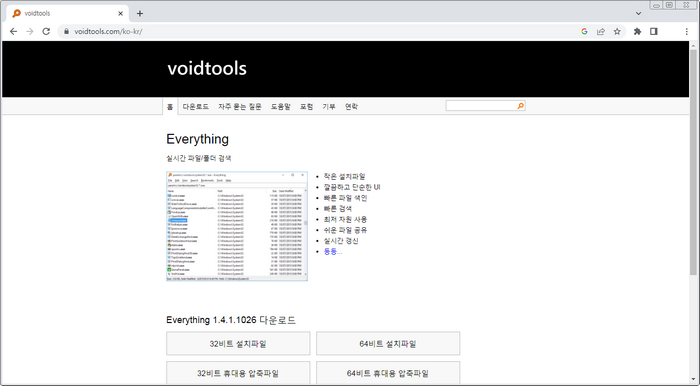Click the padlock site info icon

coord(67,31)
